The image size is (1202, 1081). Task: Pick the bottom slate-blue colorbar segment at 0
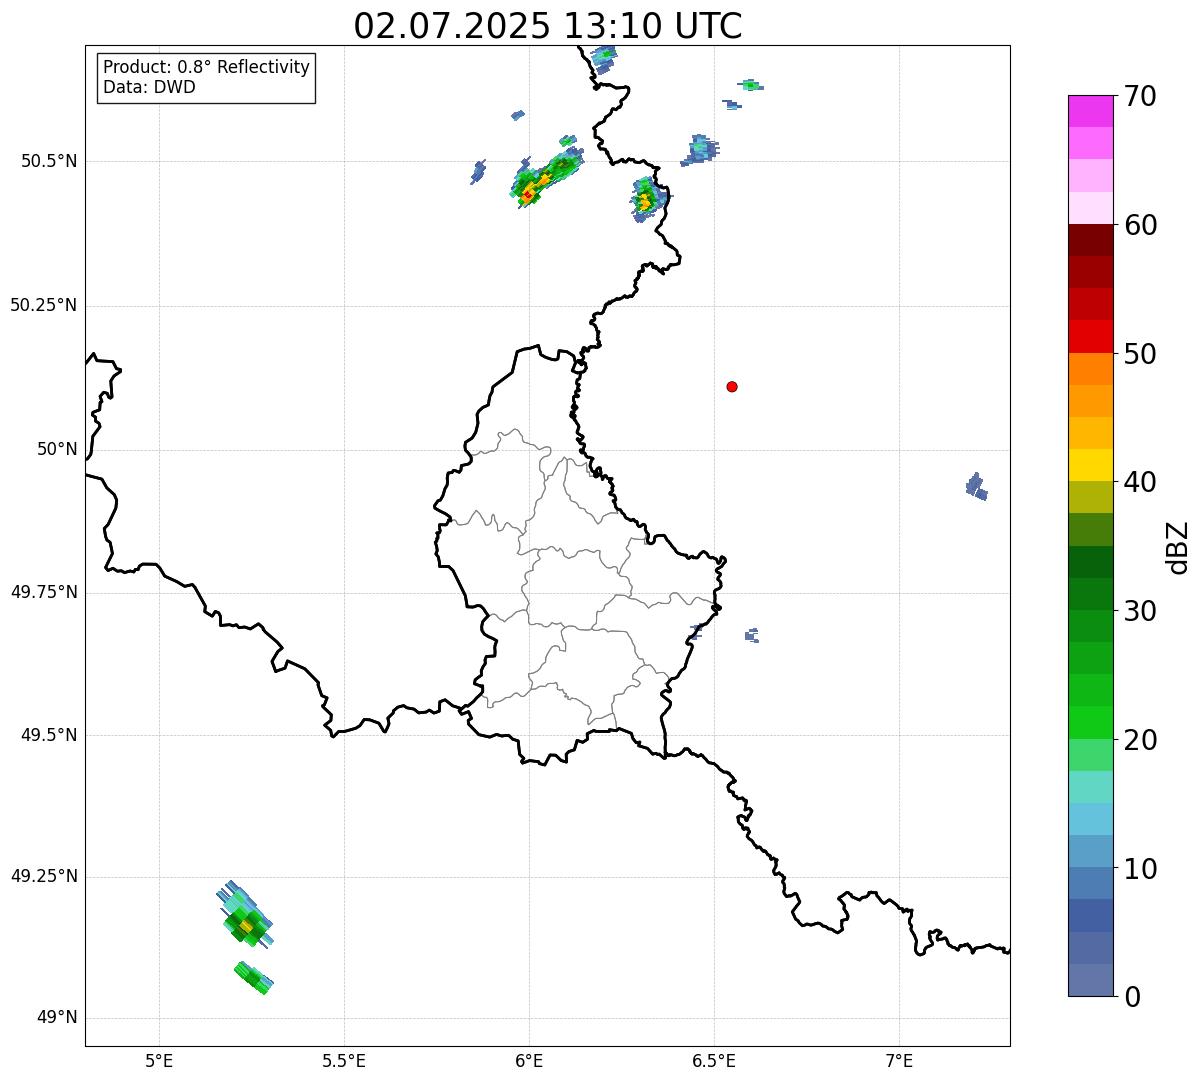(x=1090, y=980)
